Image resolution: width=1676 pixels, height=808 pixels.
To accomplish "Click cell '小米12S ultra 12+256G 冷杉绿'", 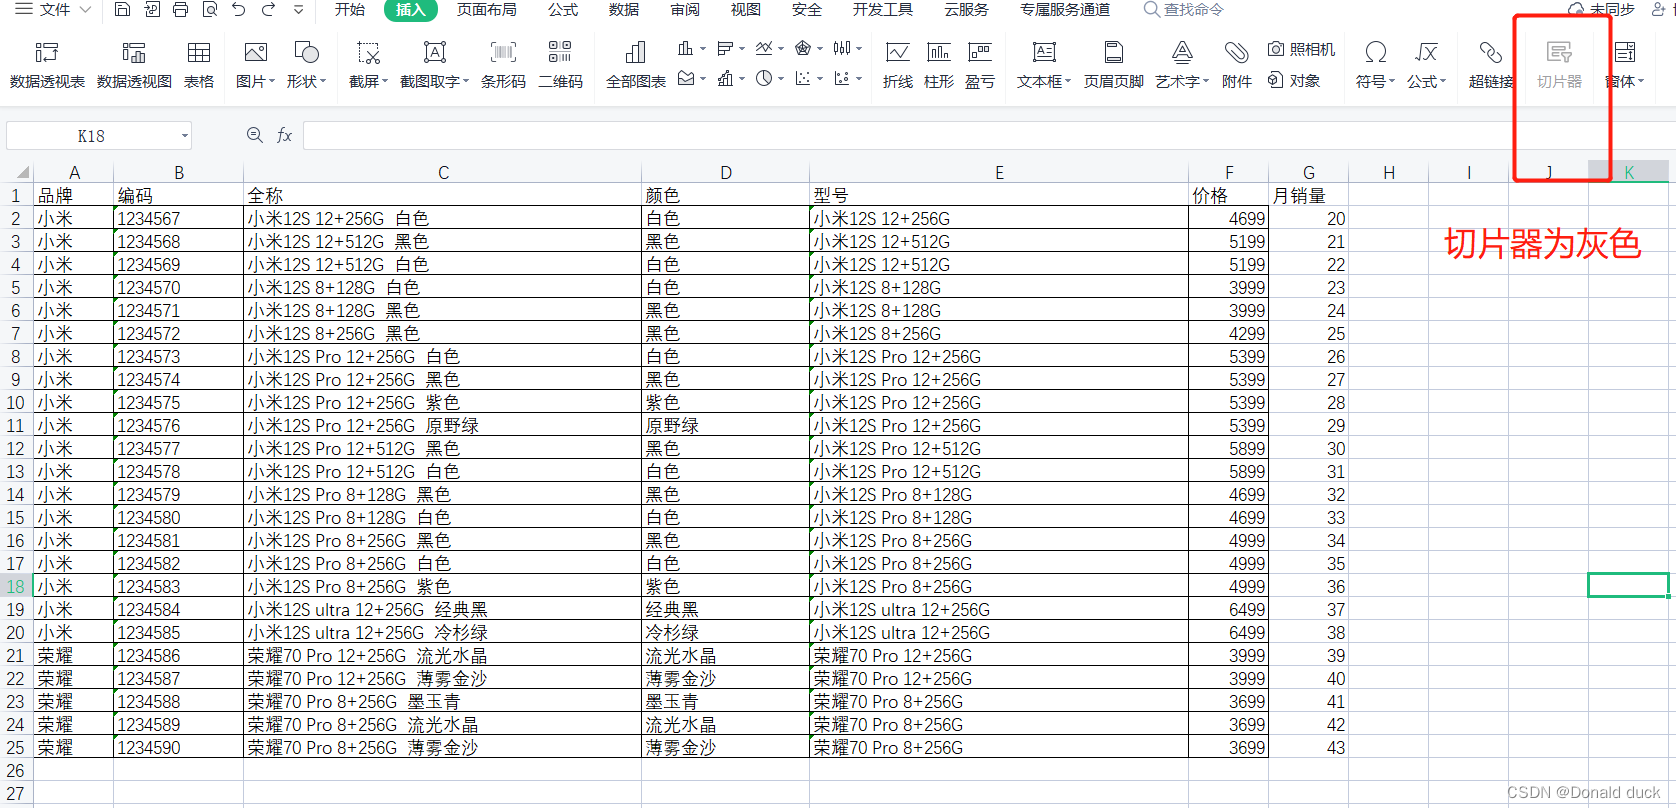I will coord(443,632).
